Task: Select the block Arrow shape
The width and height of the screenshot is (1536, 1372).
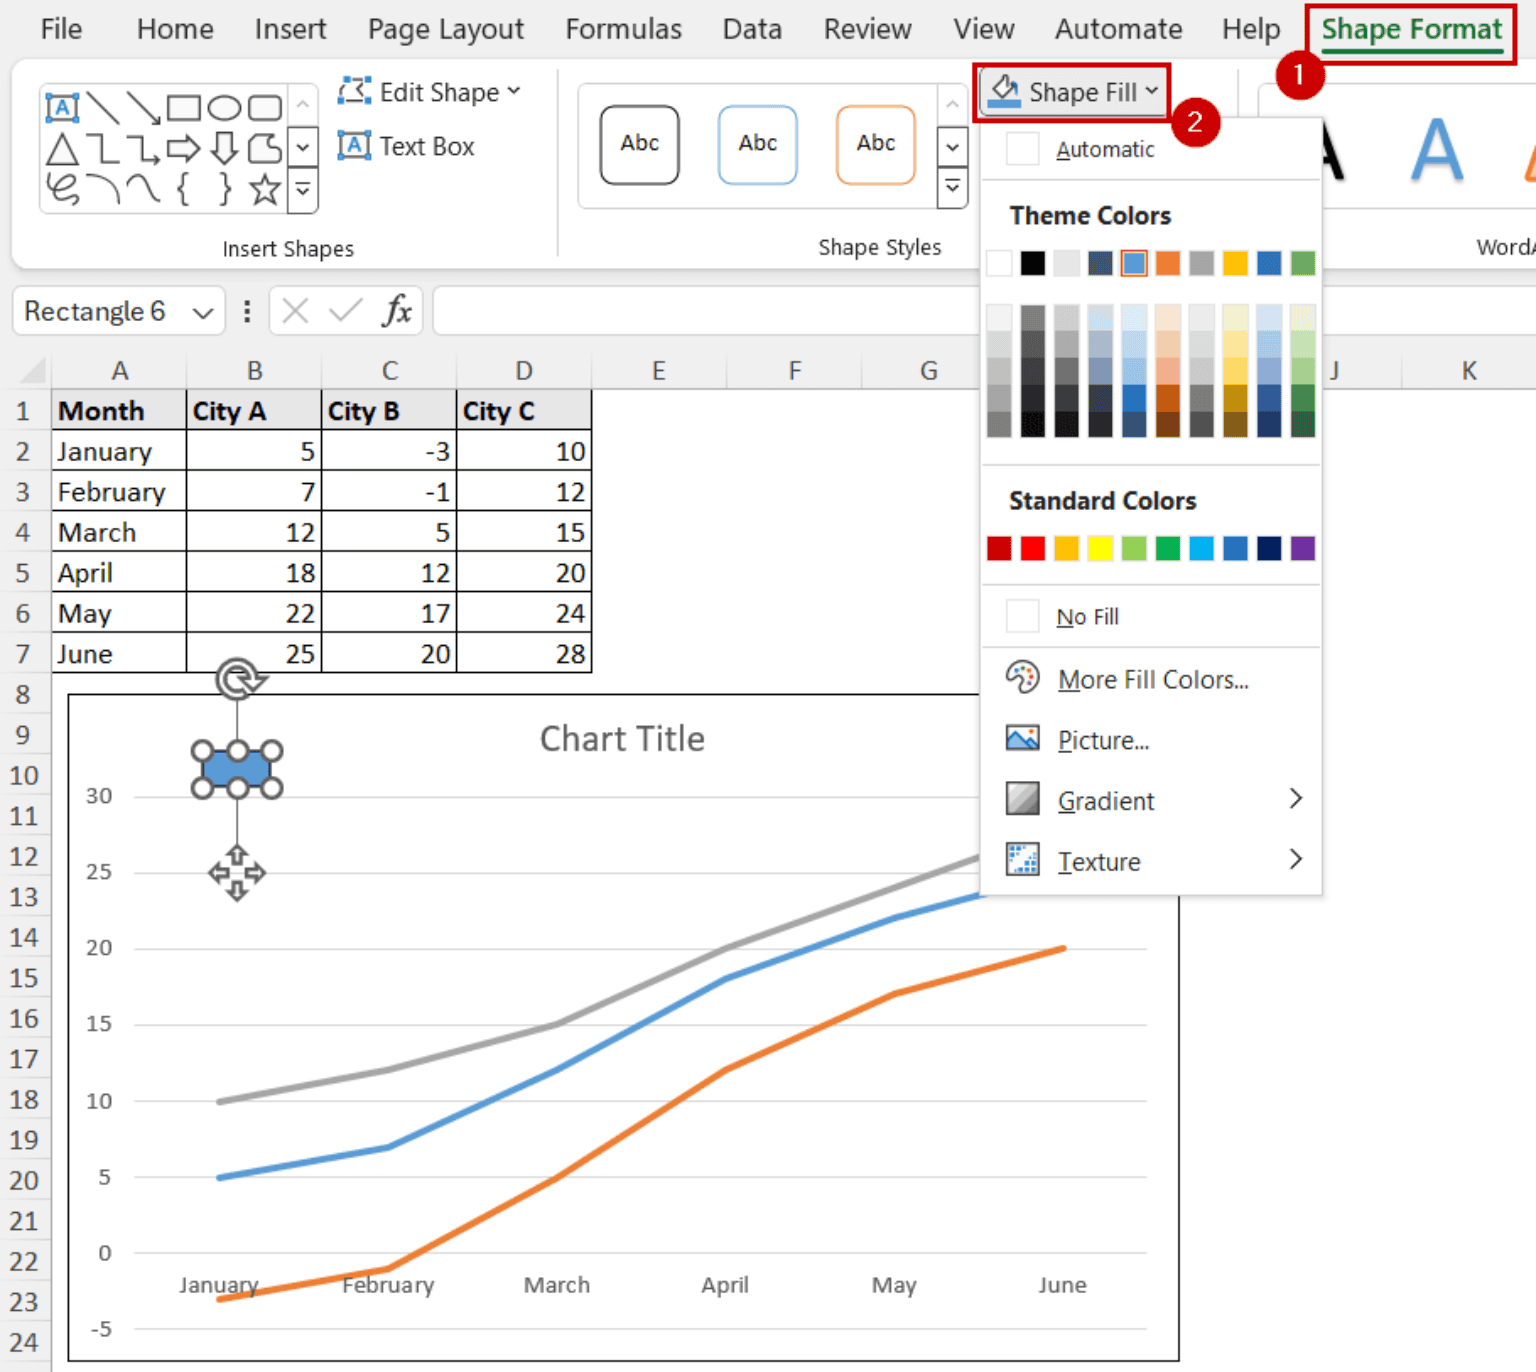Action: (x=184, y=148)
